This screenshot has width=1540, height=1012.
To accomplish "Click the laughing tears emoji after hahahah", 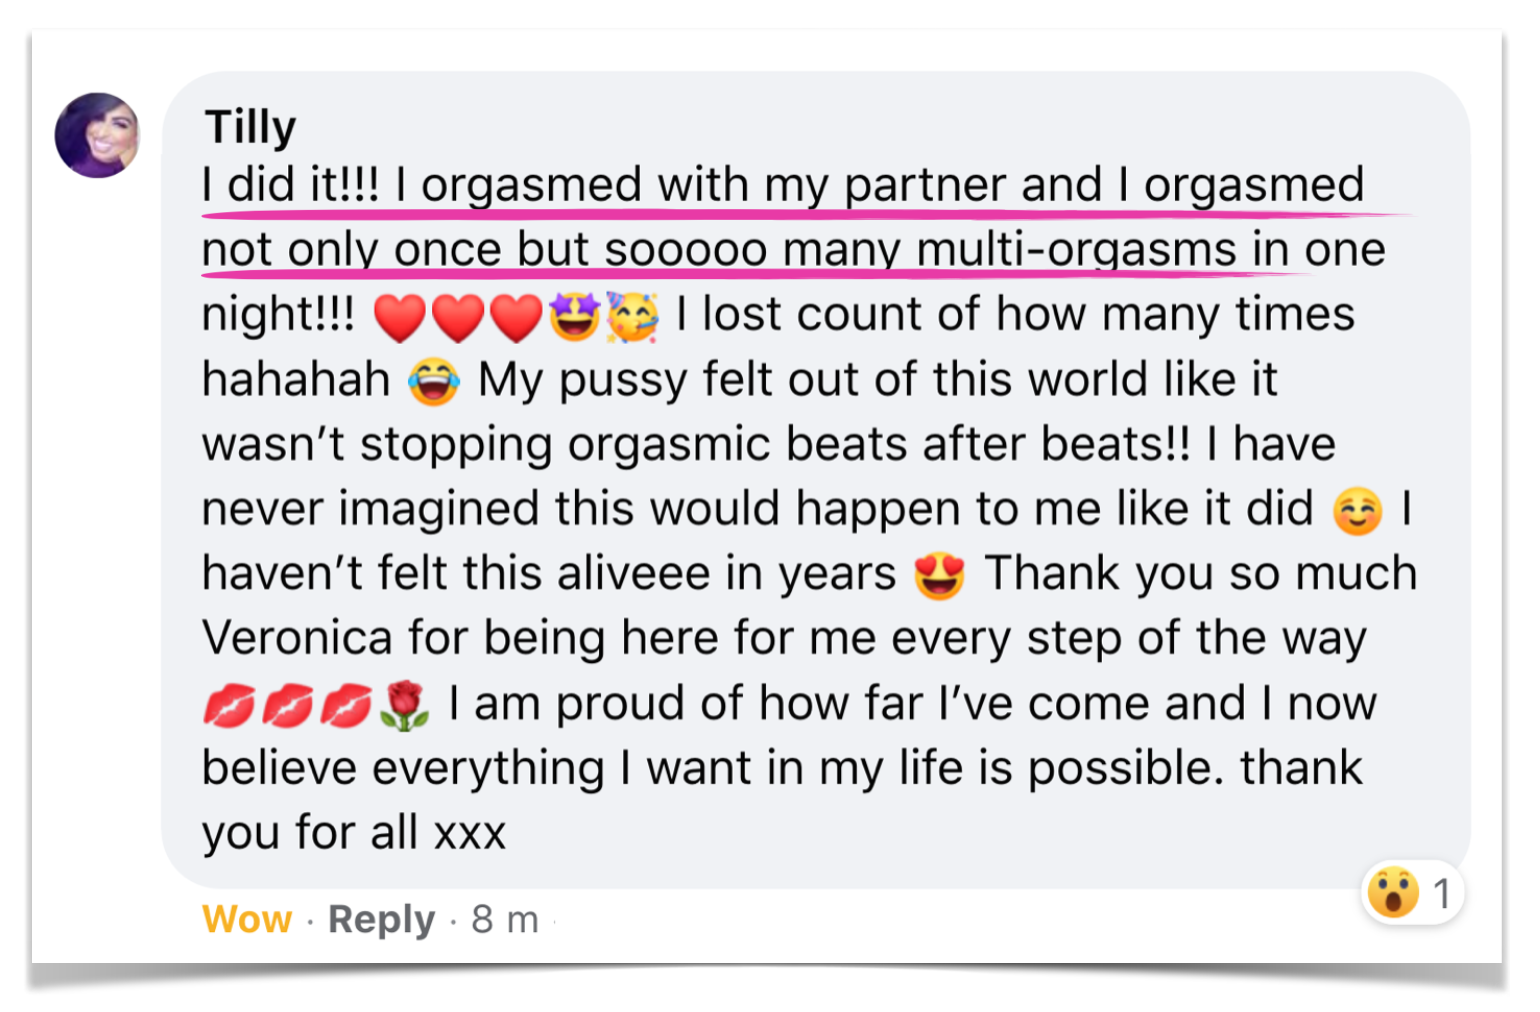I will pos(434,382).
